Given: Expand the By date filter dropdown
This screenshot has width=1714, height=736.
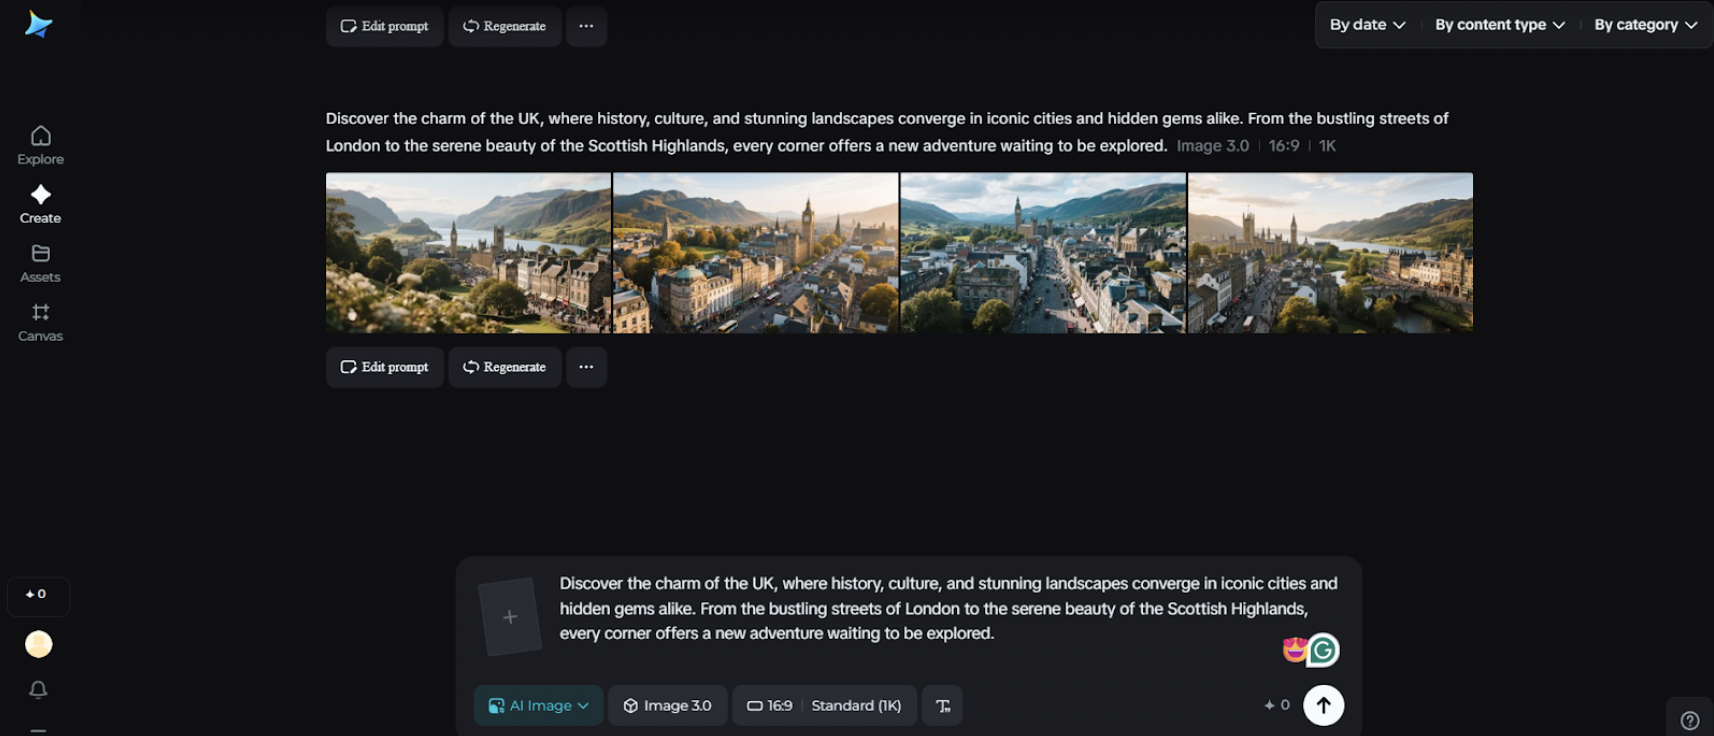Looking at the screenshot, I should click(x=1367, y=25).
